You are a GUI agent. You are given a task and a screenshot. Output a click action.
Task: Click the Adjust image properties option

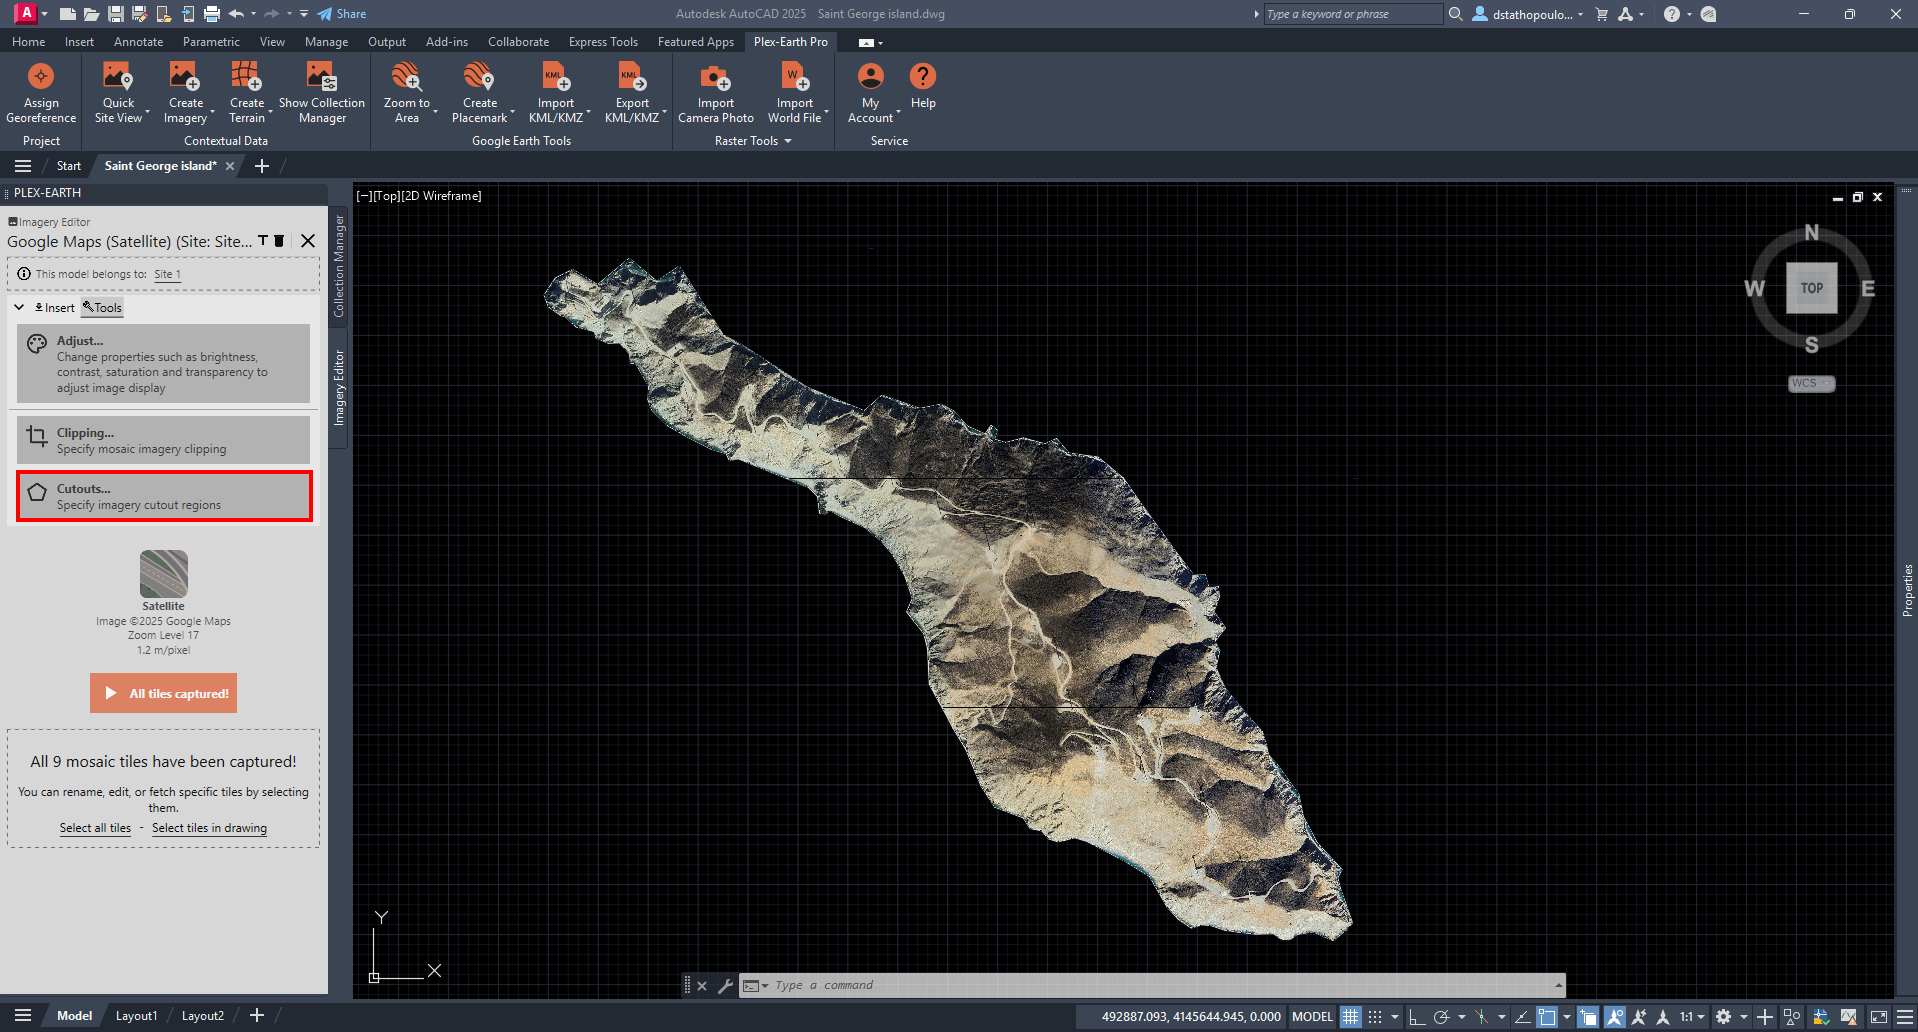tap(164, 364)
